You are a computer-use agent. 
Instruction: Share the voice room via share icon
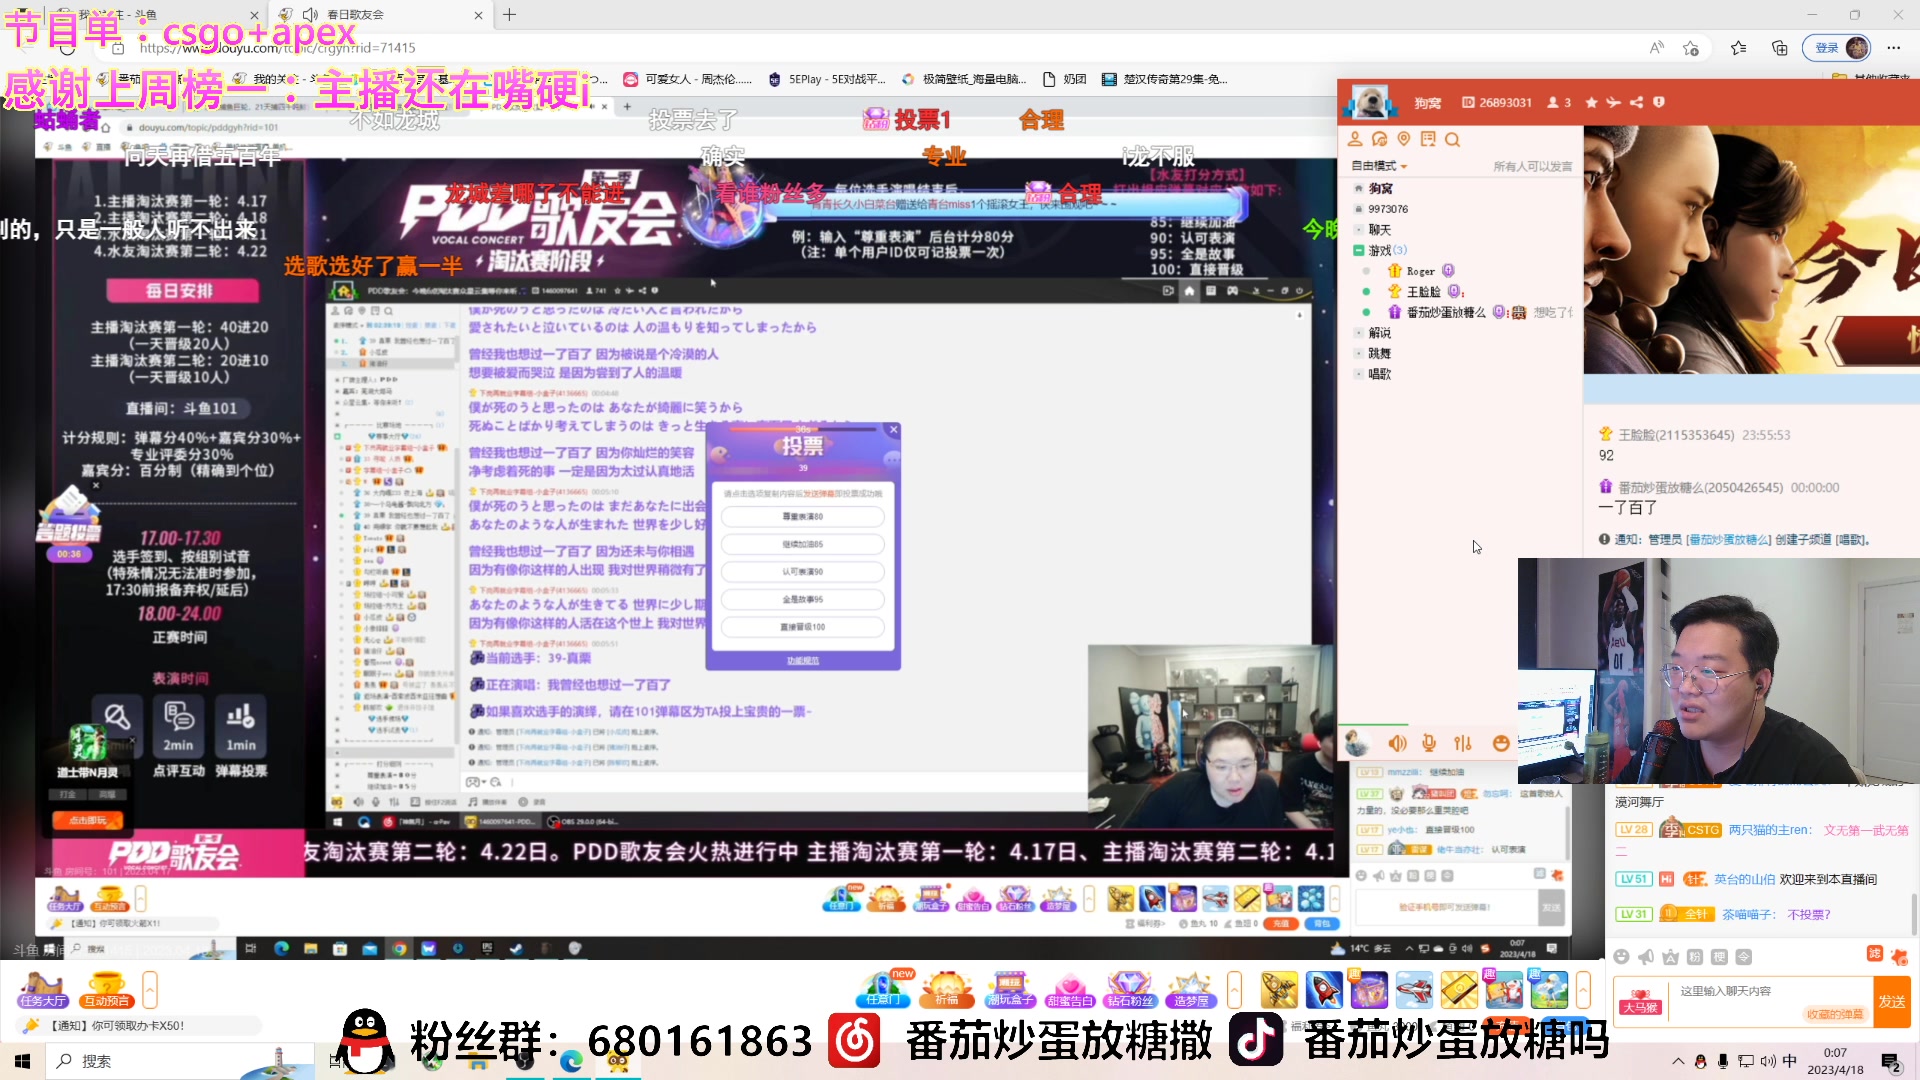1636,102
